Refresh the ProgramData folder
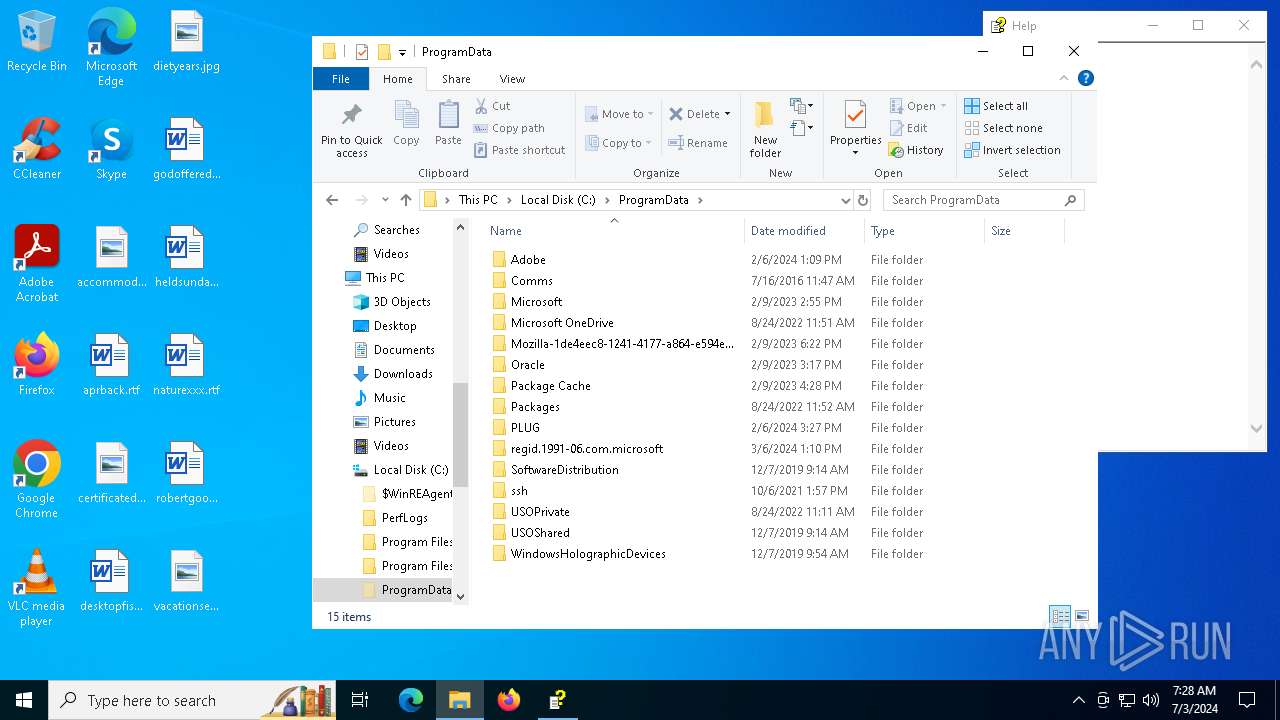The width and height of the screenshot is (1280, 720). point(863,200)
